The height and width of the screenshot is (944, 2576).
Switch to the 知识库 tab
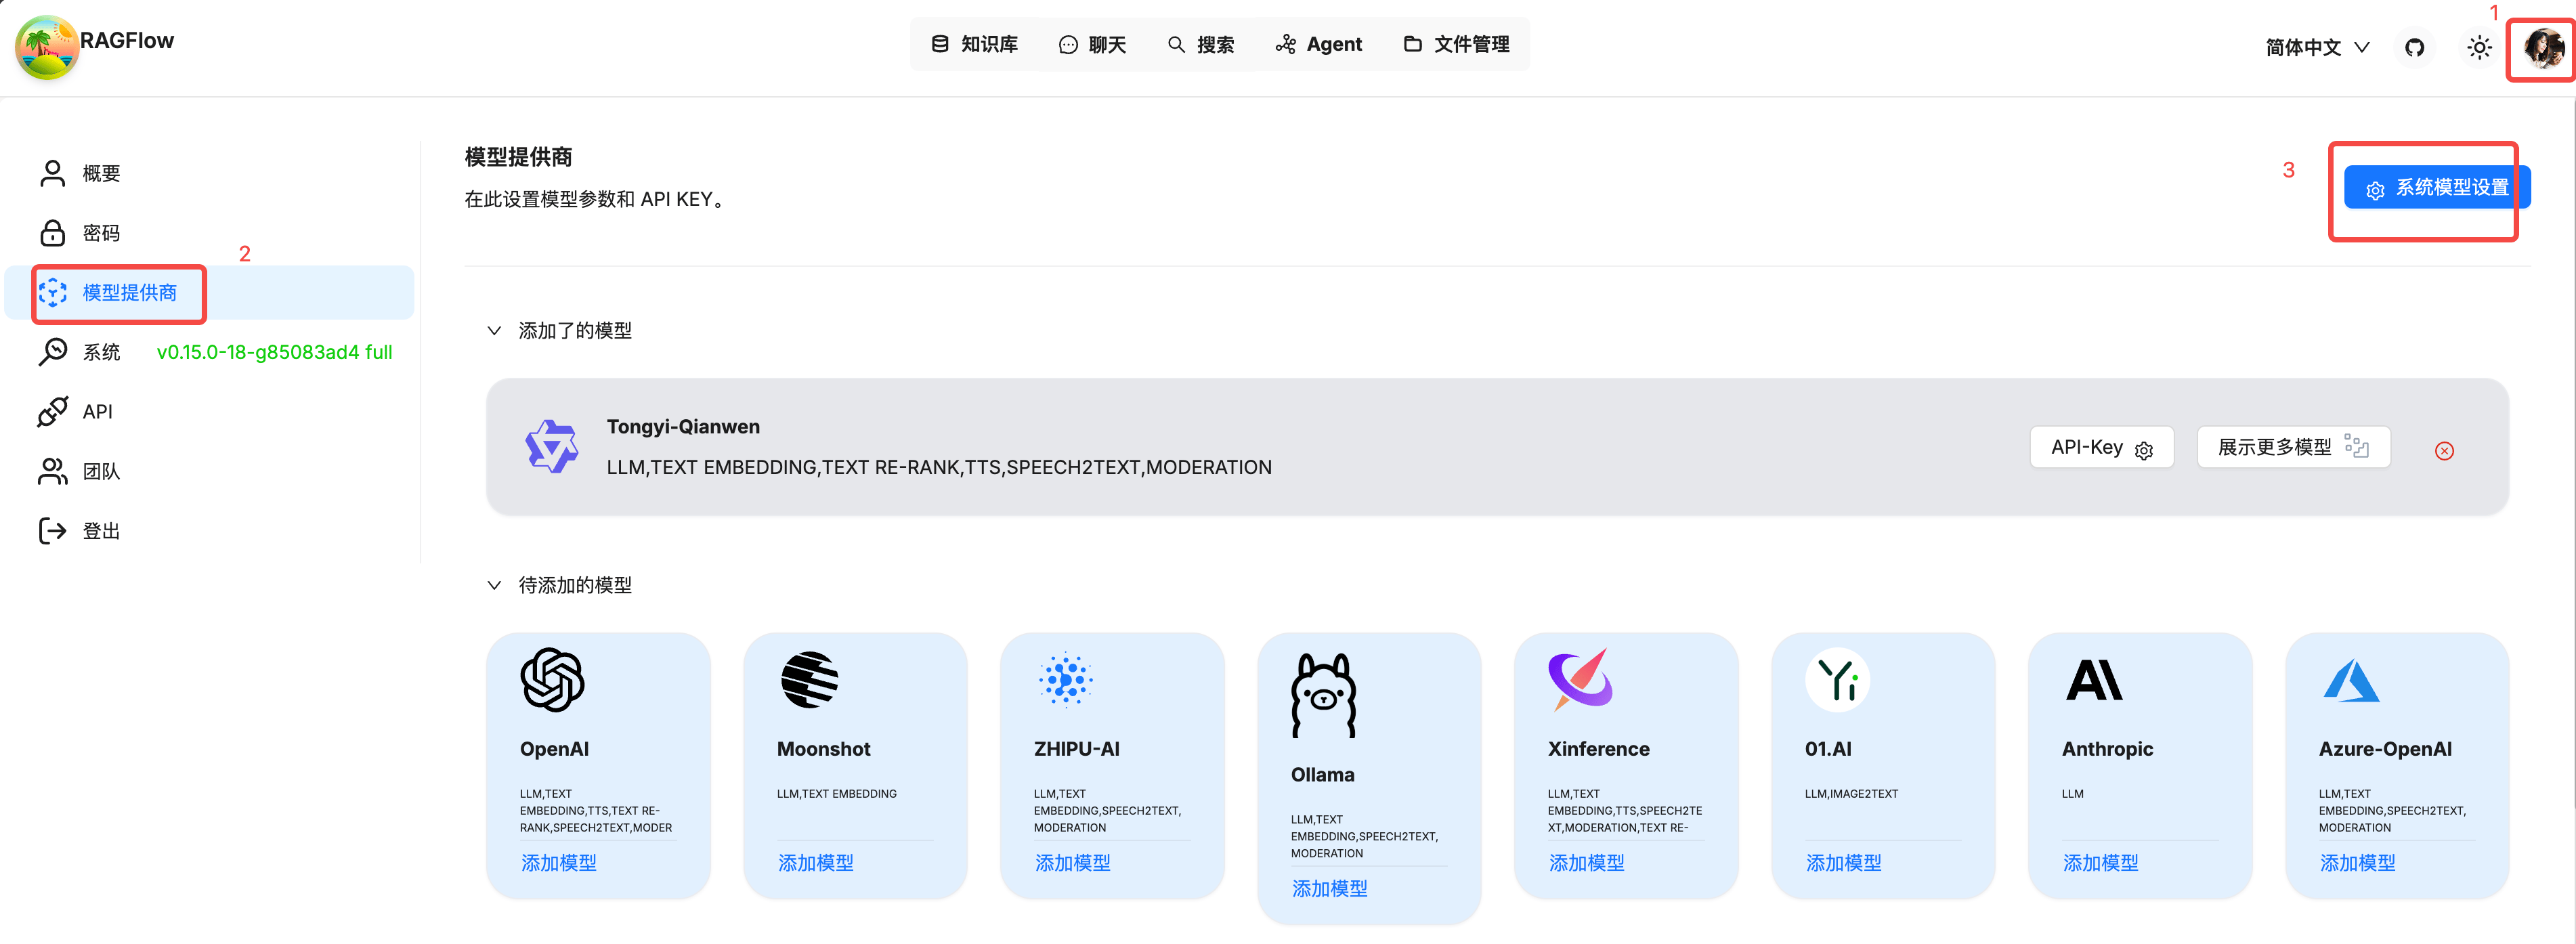(974, 44)
